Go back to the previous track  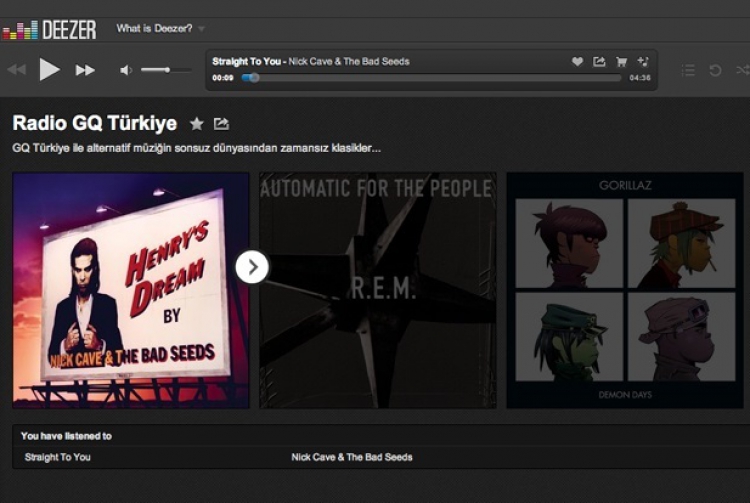[x=16, y=70]
